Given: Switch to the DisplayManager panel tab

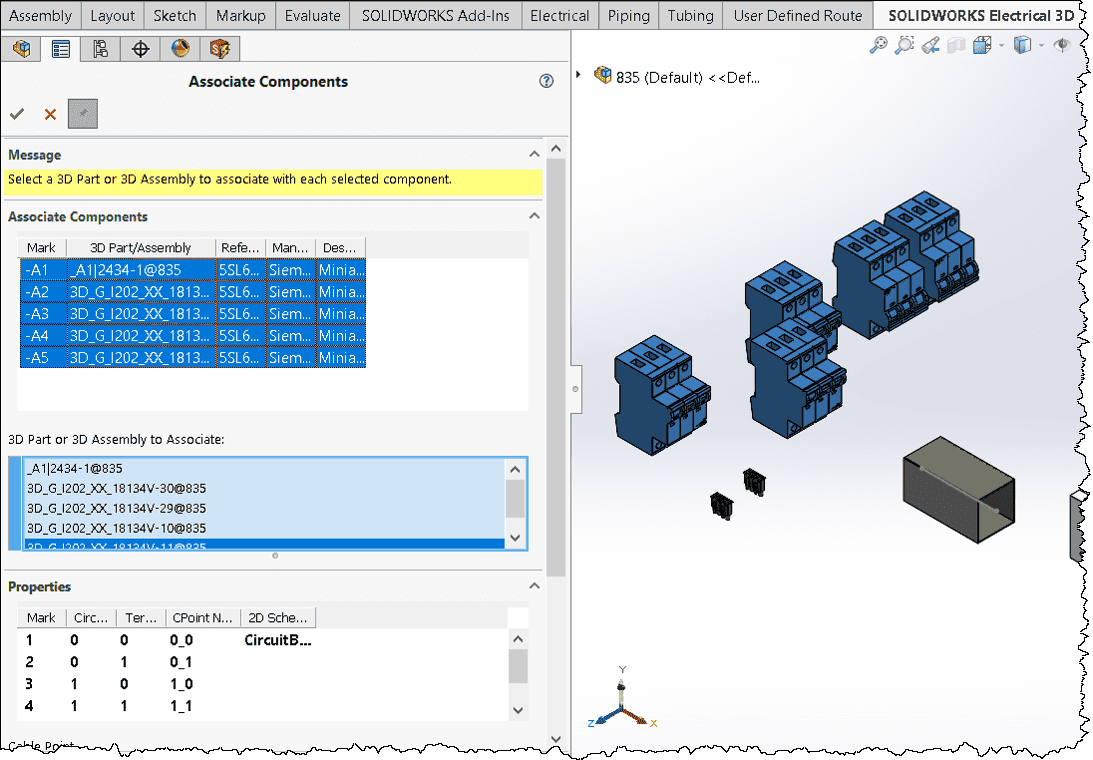Looking at the screenshot, I should [180, 48].
